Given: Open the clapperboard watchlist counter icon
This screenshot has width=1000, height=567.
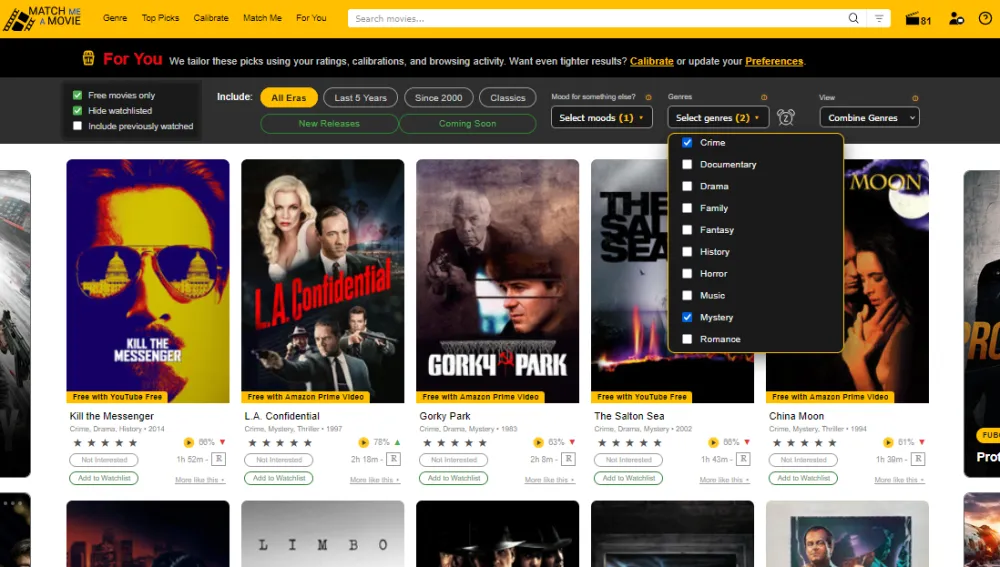Looking at the screenshot, I should (918, 19).
